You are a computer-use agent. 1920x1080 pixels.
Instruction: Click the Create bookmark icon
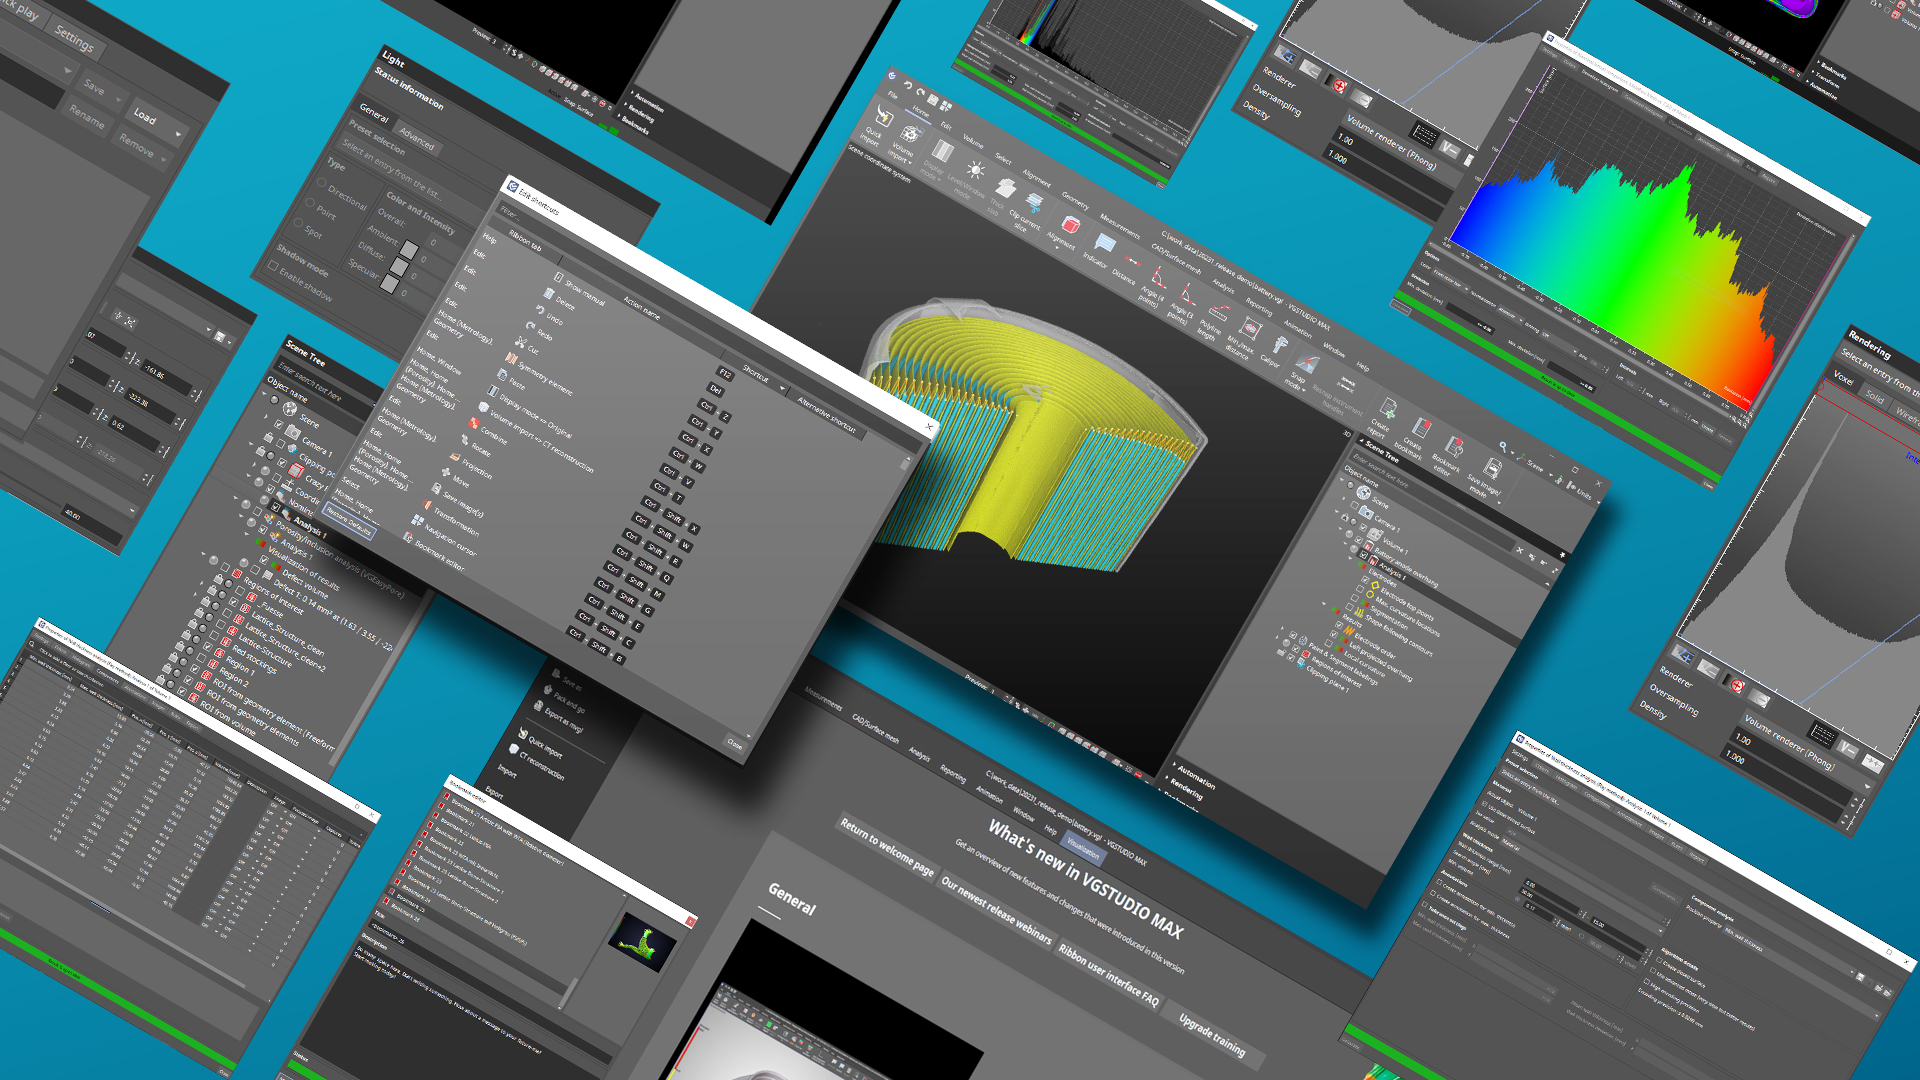(x=1421, y=428)
